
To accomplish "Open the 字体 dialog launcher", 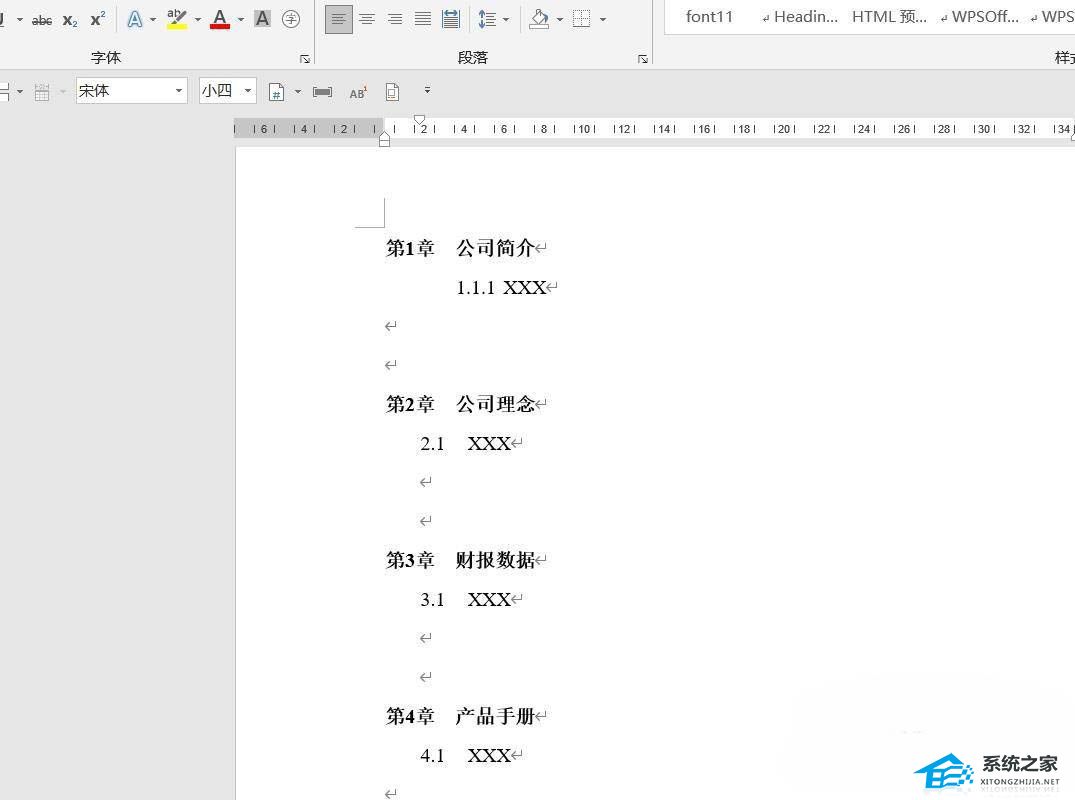I will pos(305,59).
